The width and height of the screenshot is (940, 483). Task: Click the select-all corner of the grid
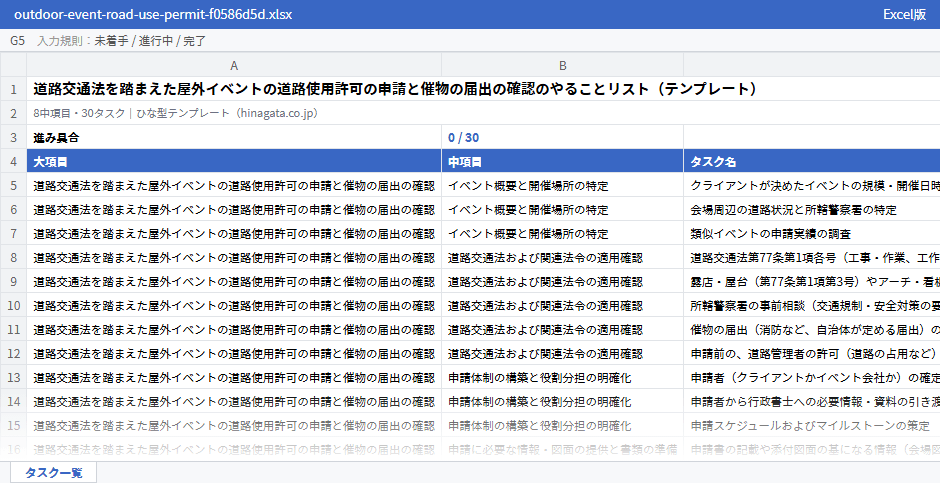click(13, 65)
